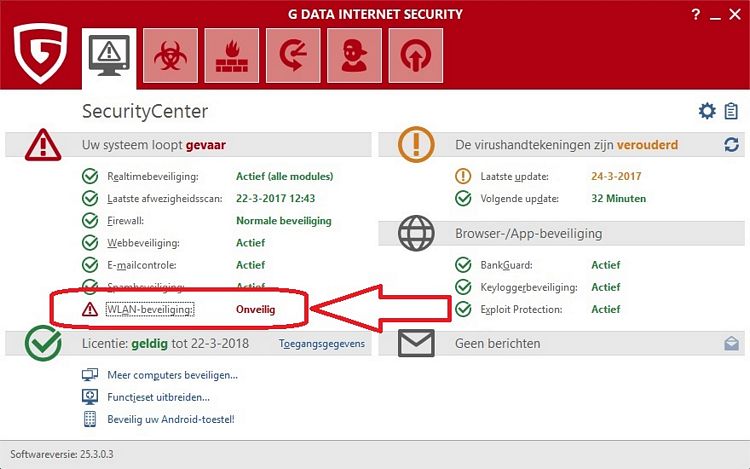Open the virus protection biohazard tab
Image resolution: width=750 pixels, height=469 pixels.
pos(170,55)
